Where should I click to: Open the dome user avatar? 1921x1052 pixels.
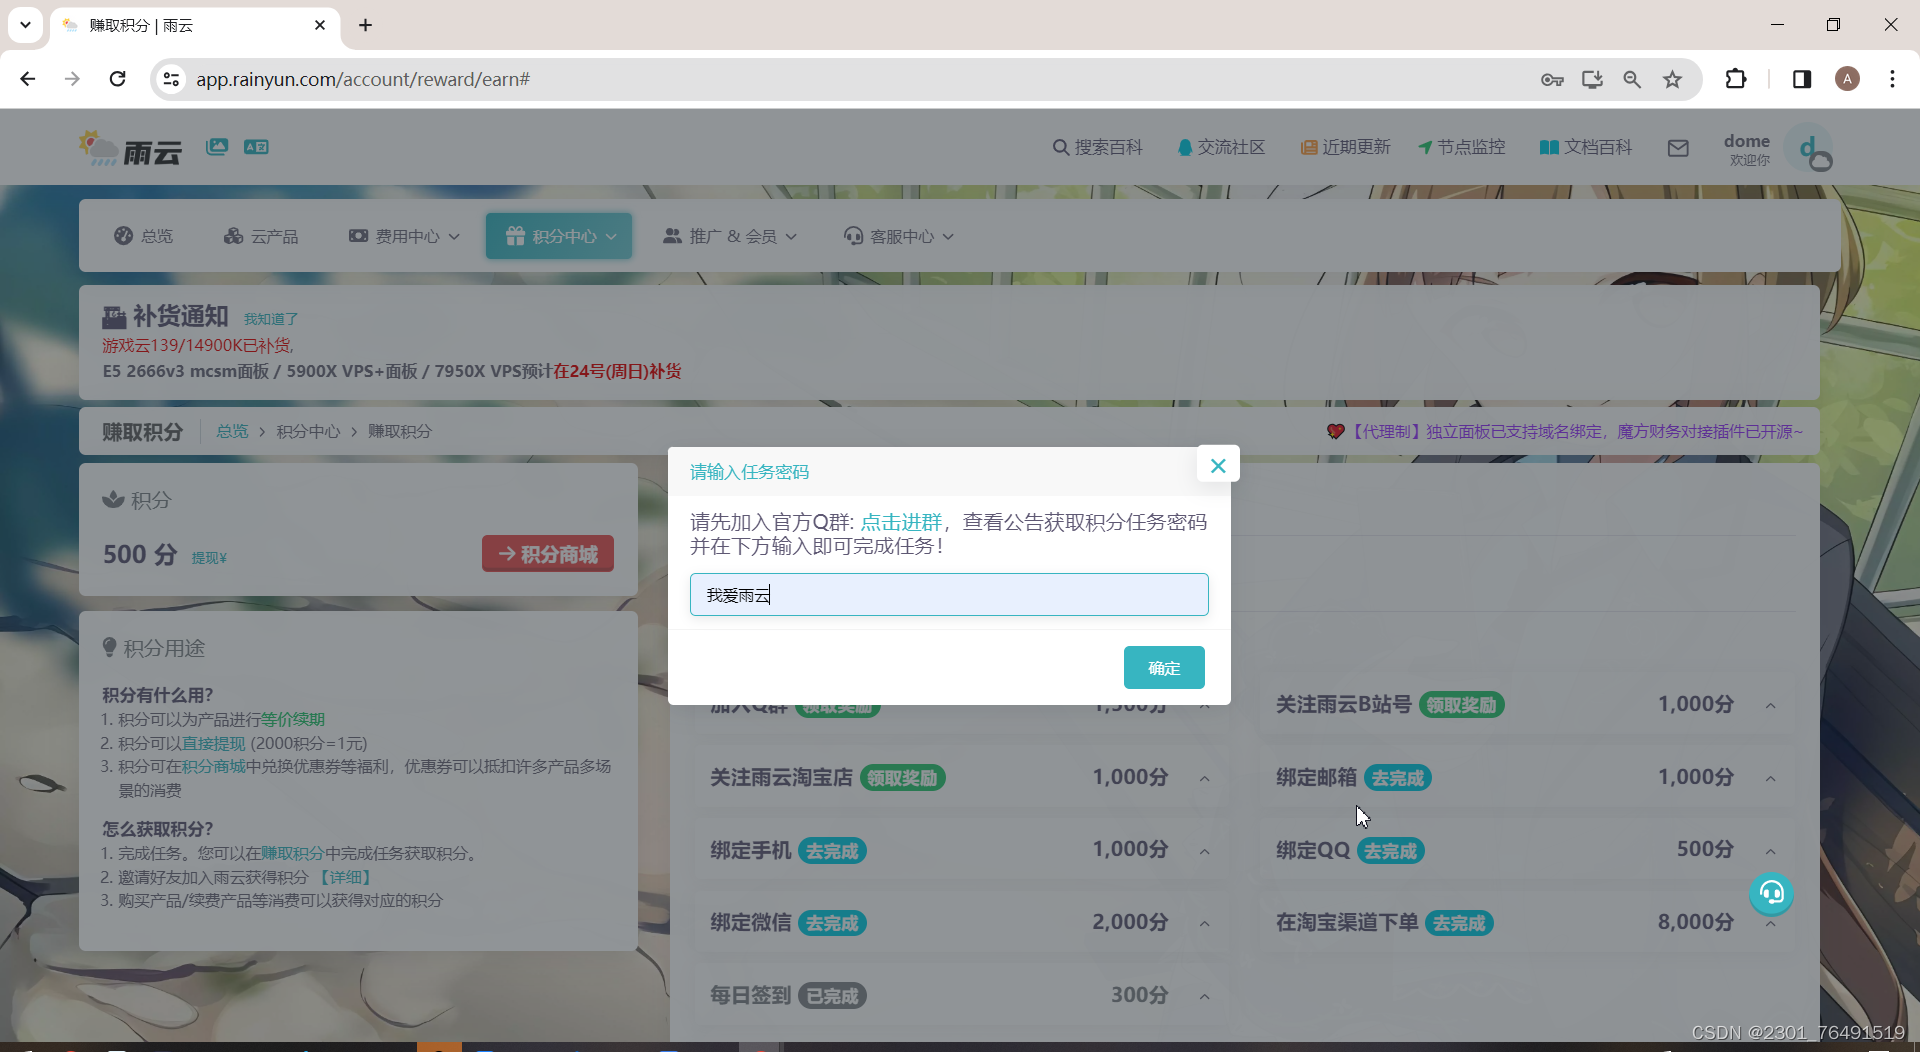coord(1811,148)
